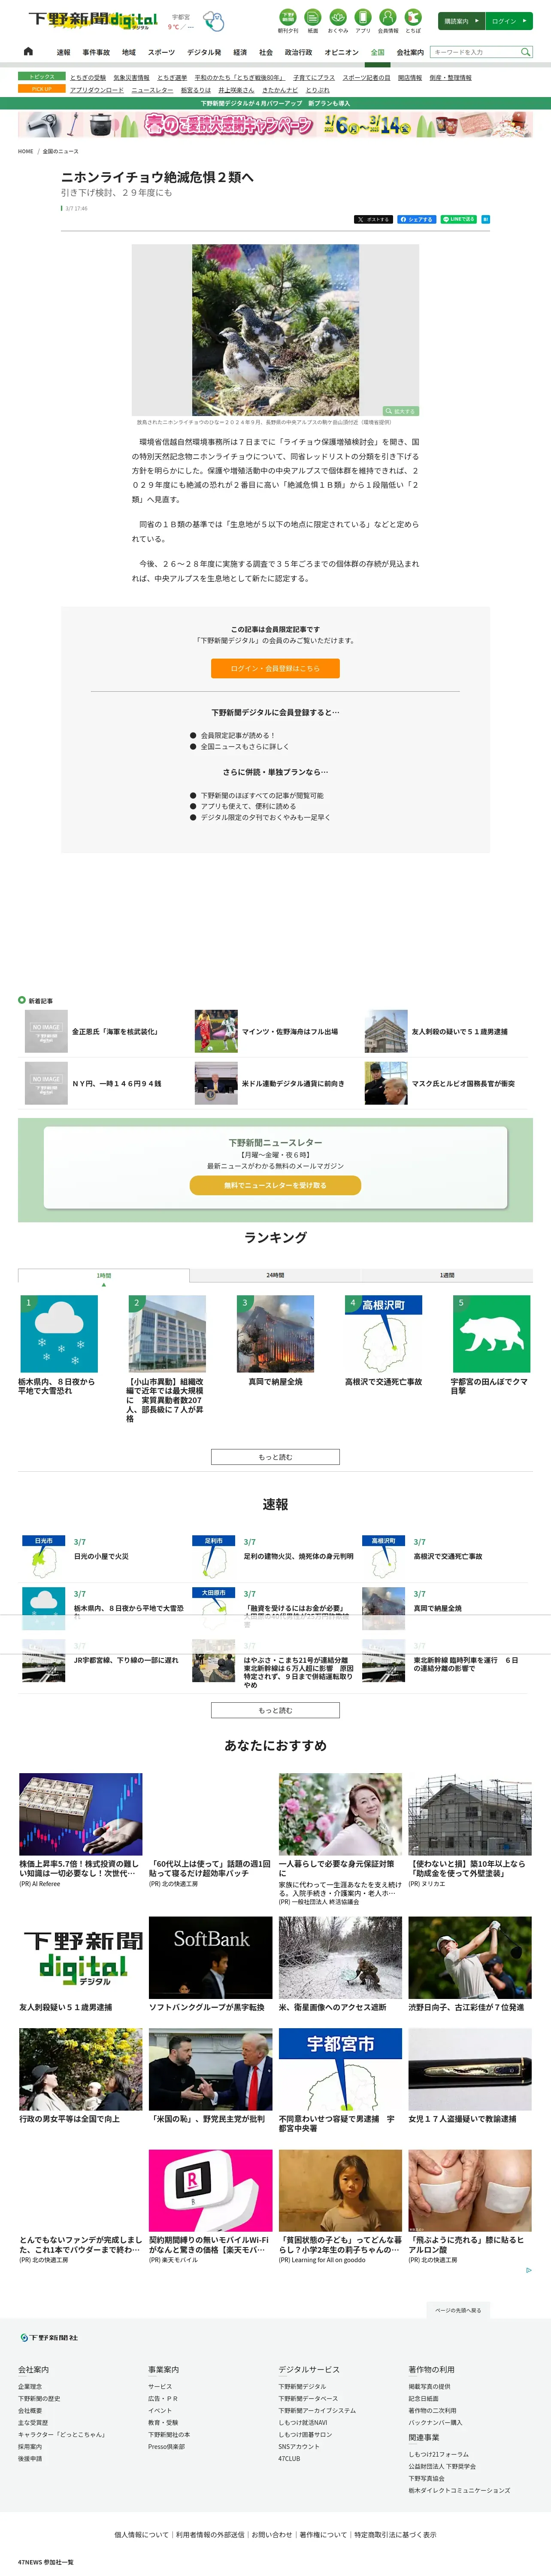Click the green 新プランも導入 announcement bar
Viewport: 551px width, 2576px height.
click(275, 103)
